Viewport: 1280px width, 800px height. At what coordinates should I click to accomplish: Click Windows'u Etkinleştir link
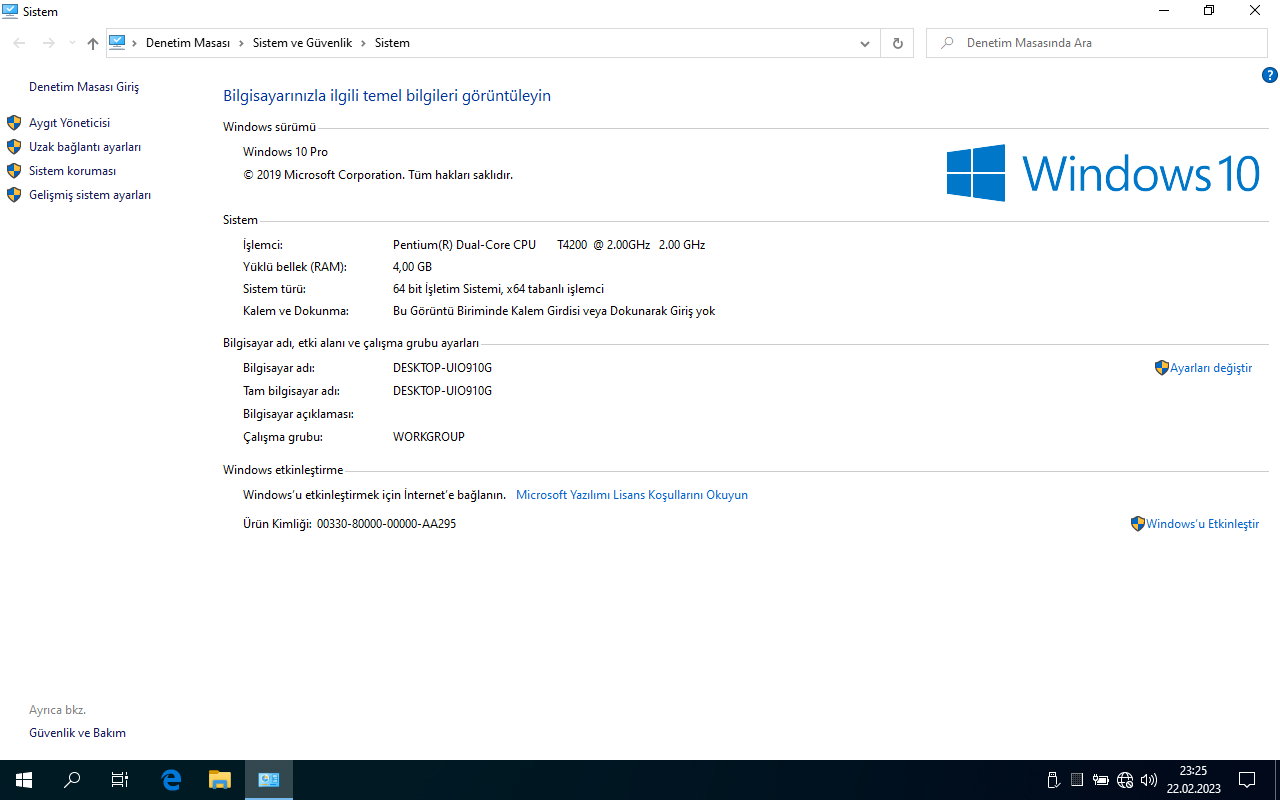click(1202, 524)
